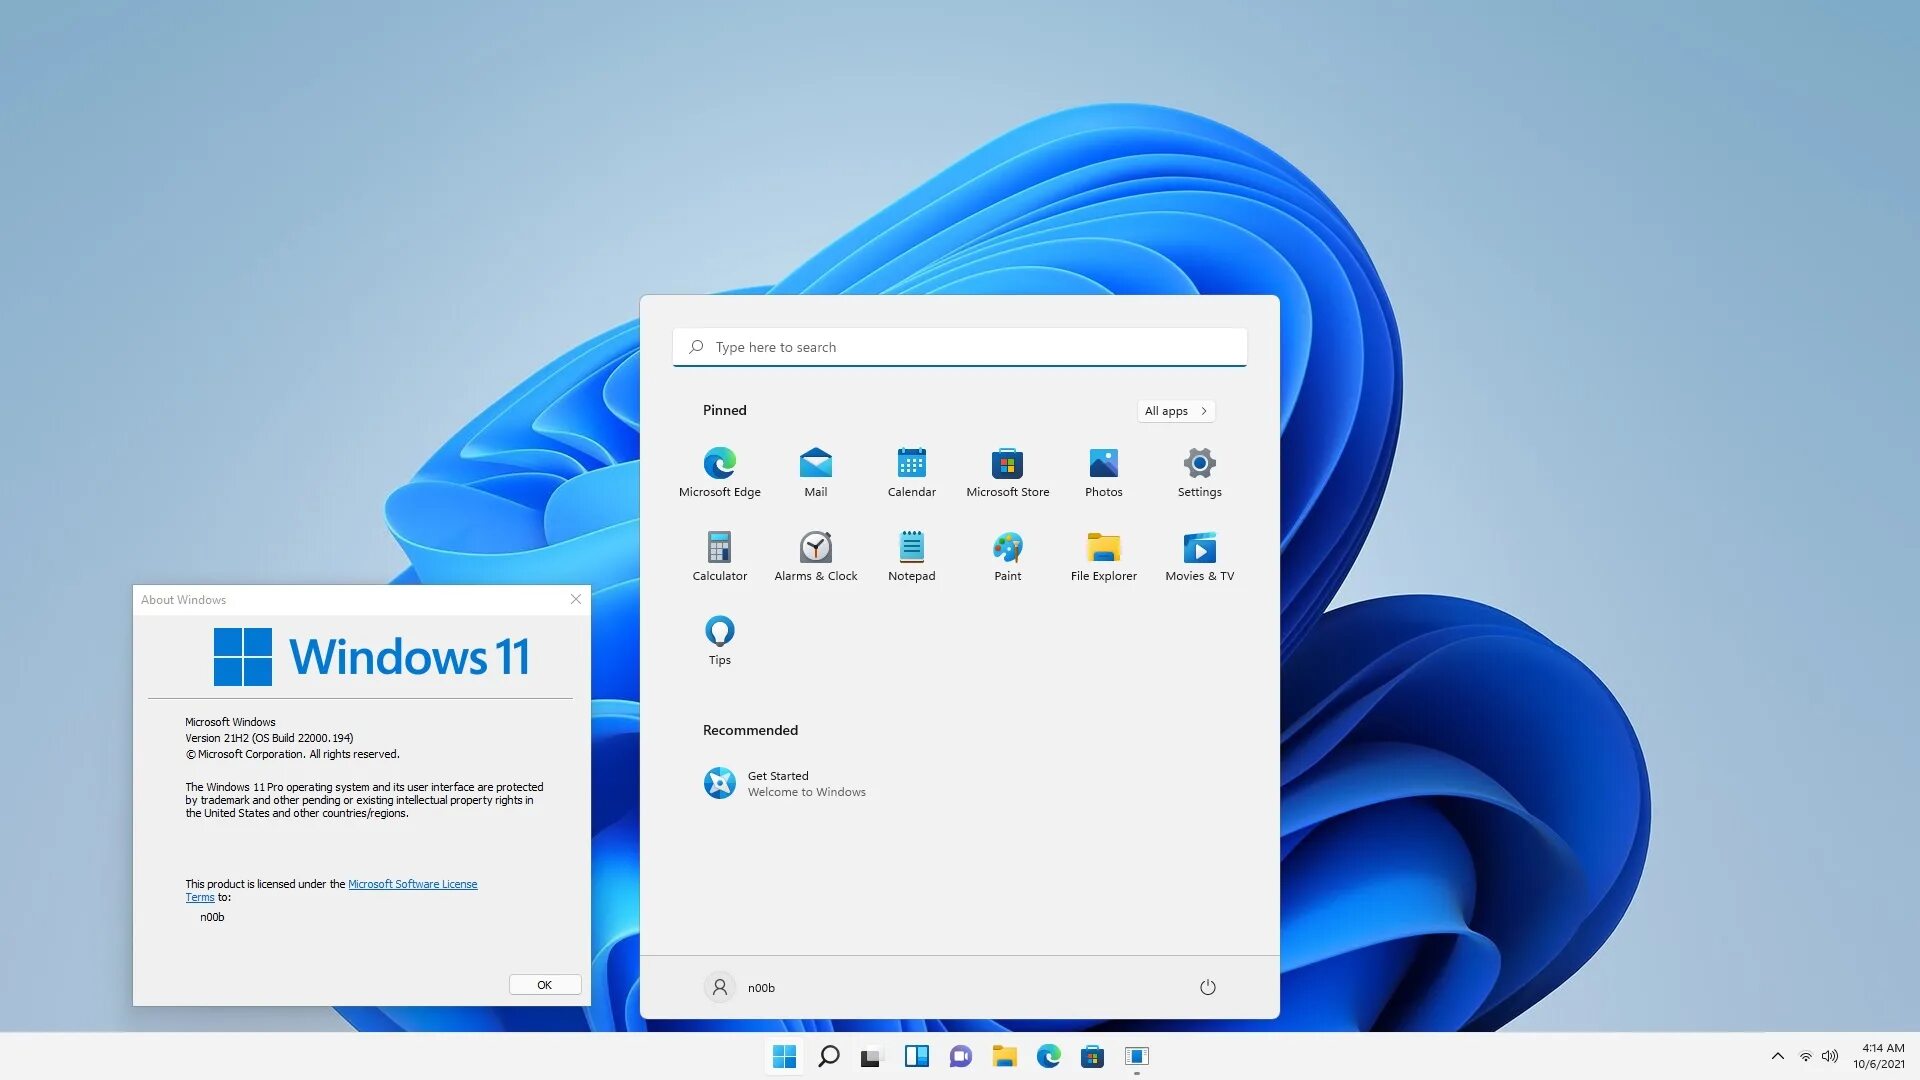Screen dimensions: 1920x1080
Task: Open the Microsoft Software License Terms link
Action: tap(412, 884)
